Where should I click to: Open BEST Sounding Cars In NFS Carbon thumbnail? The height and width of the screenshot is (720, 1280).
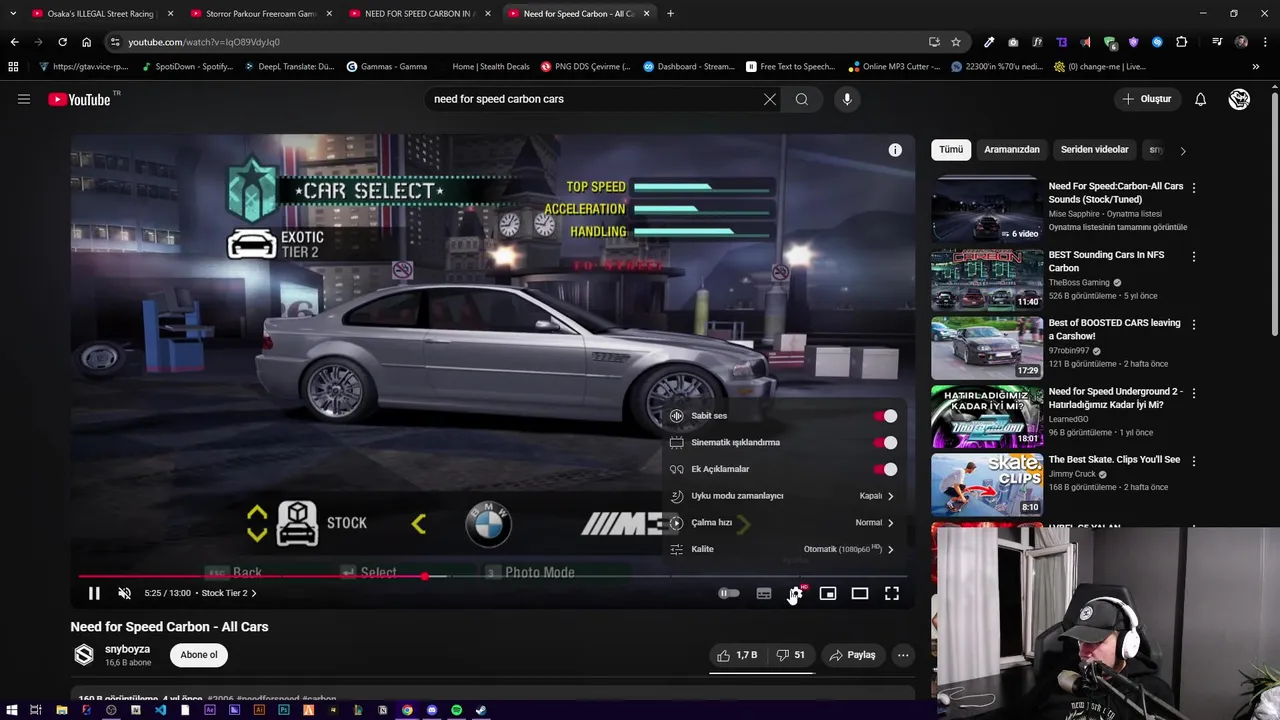987,280
